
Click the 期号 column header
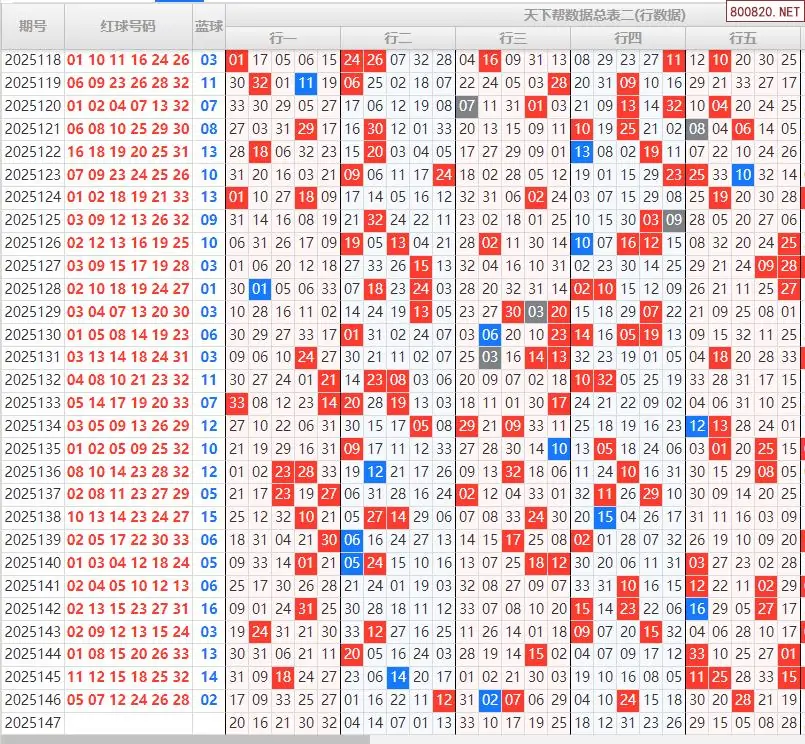(32, 26)
